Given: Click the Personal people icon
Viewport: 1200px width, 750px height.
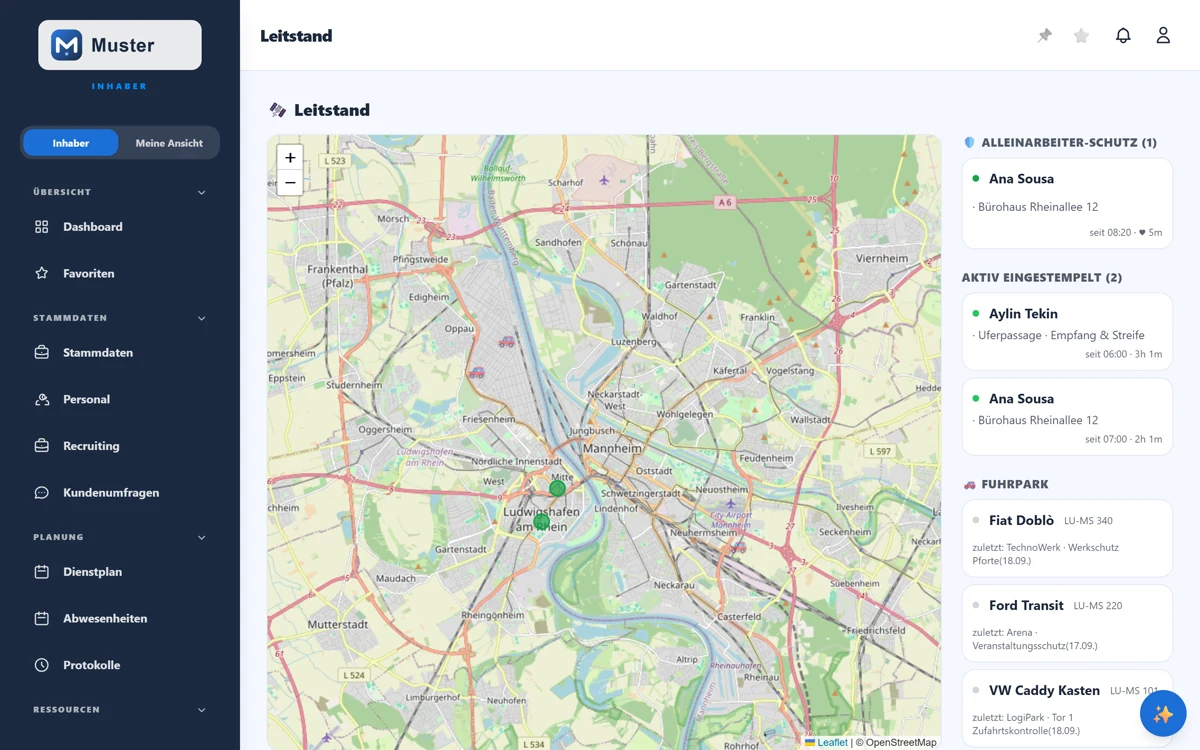Looking at the screenshot, I should point(42,399).
